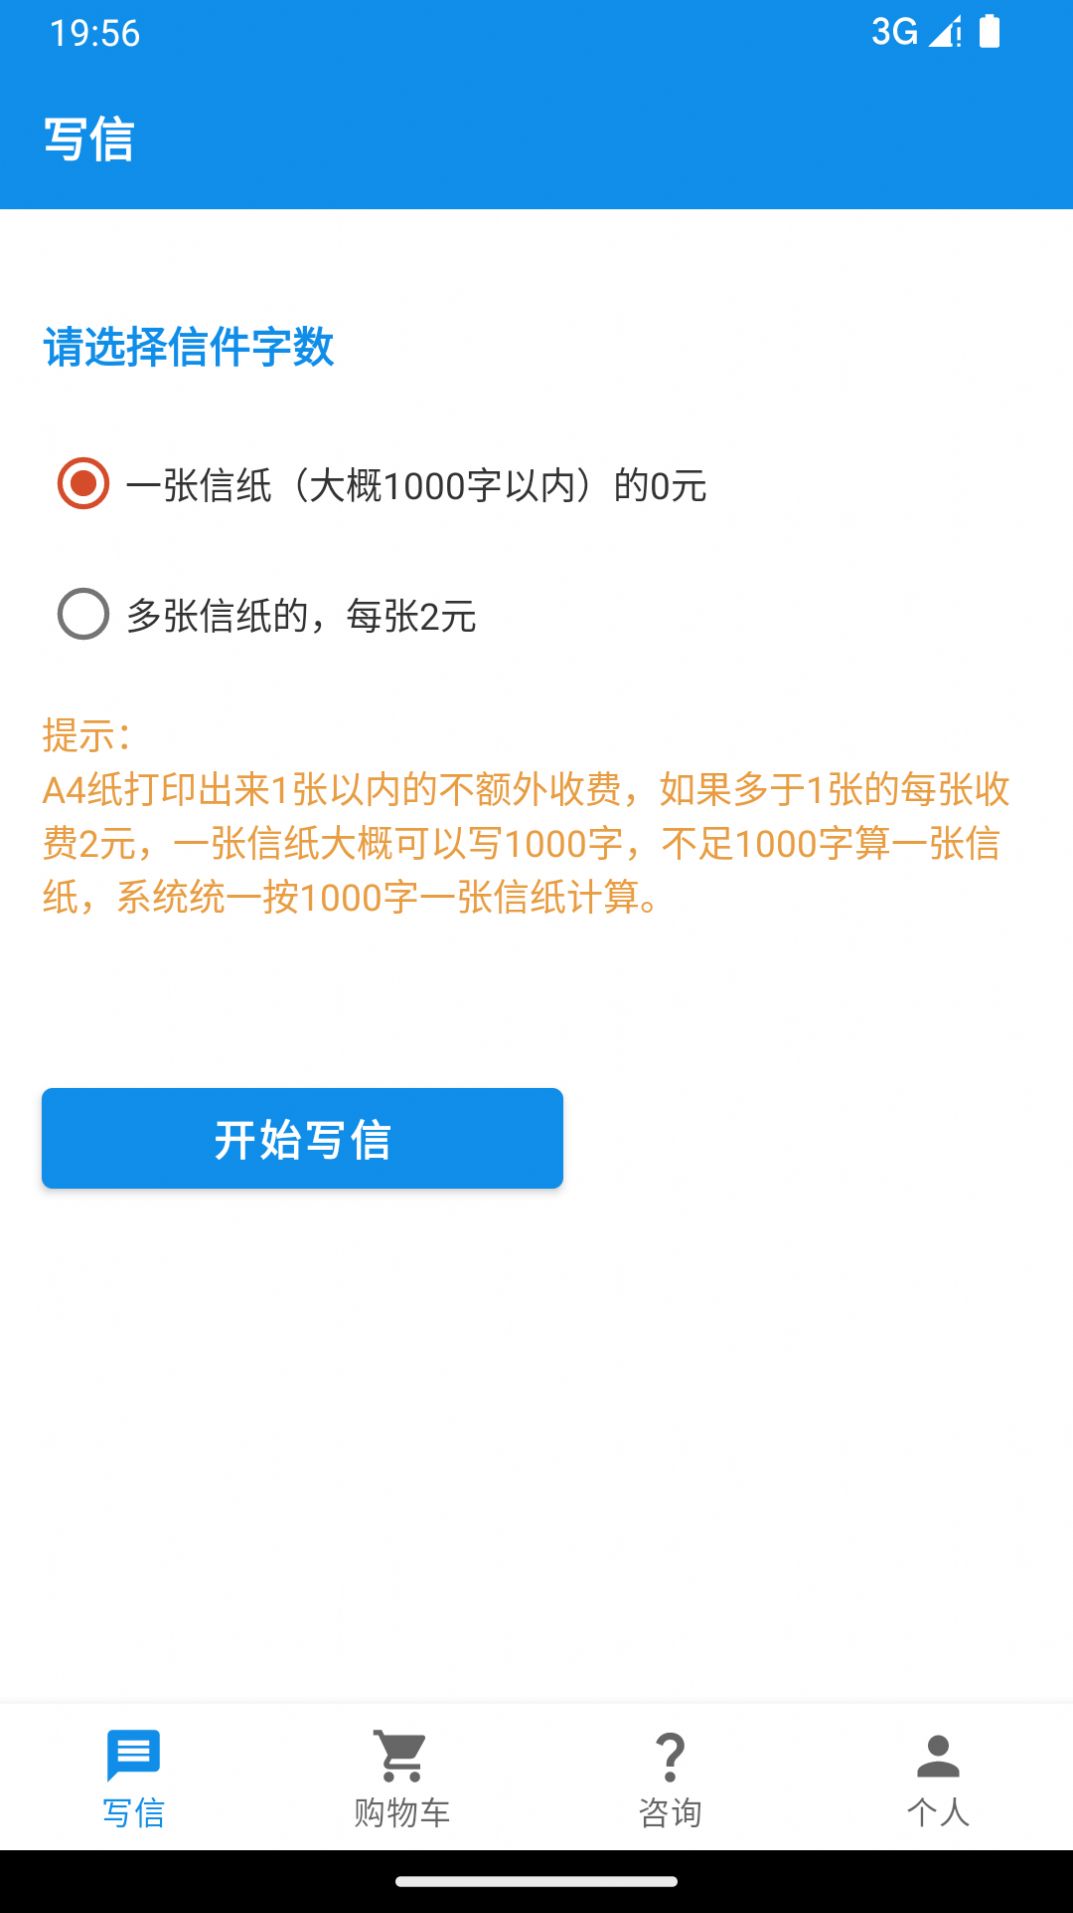Image resolution: width=1073 pixels, height=1913 pixels.
Task: Switch to the 写信 tab label
Action: click(x=133, y=1812)
